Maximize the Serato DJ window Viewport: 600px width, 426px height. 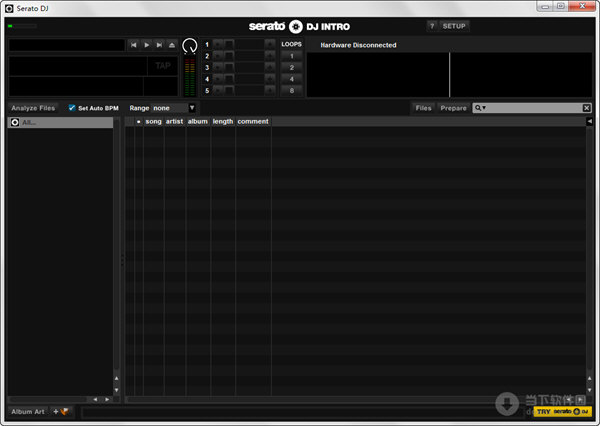point(561,7)
